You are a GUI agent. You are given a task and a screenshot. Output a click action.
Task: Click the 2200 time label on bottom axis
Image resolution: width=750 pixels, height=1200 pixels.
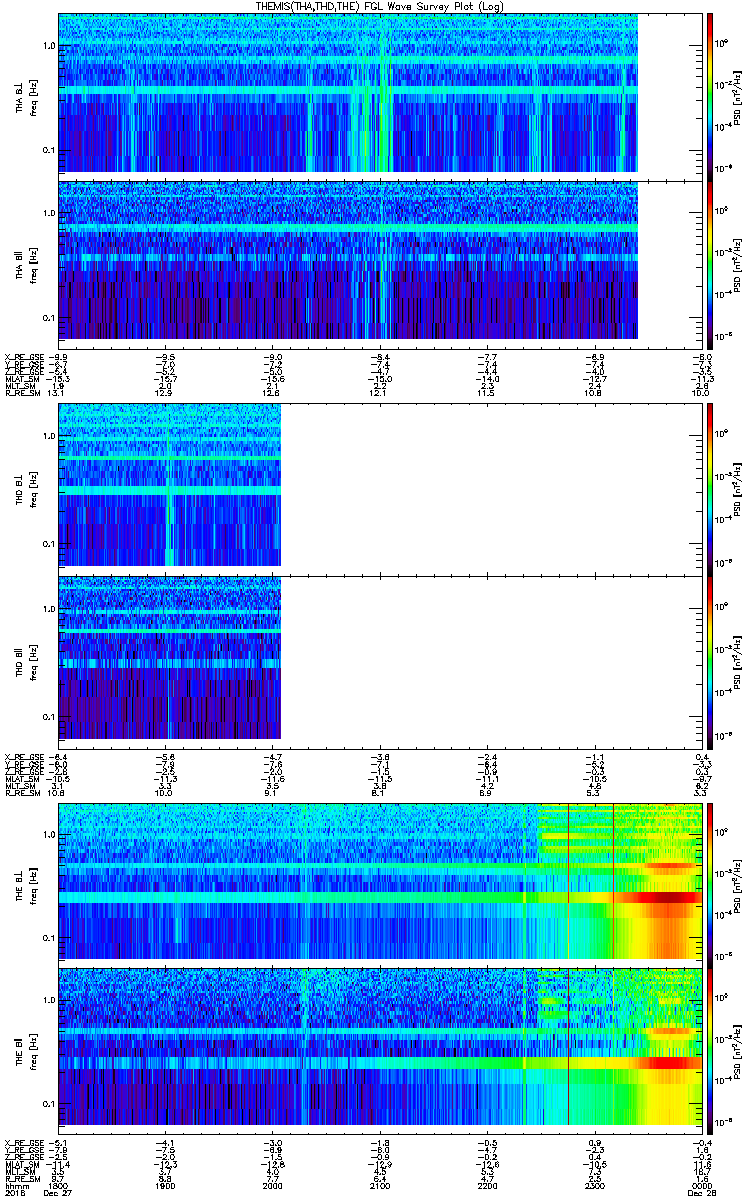click(x=487, y=1186)
